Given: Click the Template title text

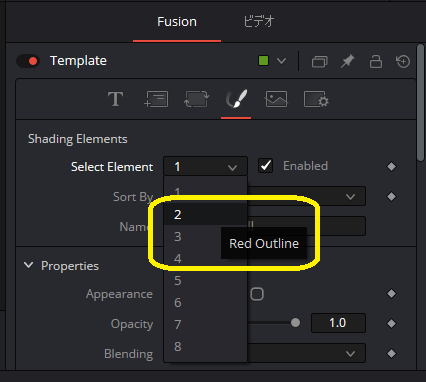Looking at the screenshot, I should (x=78, y=61).
